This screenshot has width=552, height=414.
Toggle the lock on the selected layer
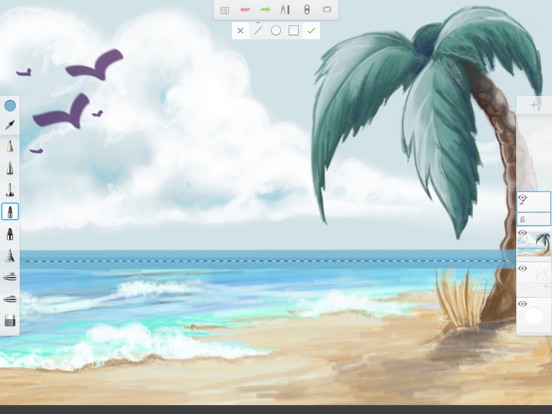(x=522, y=220)
